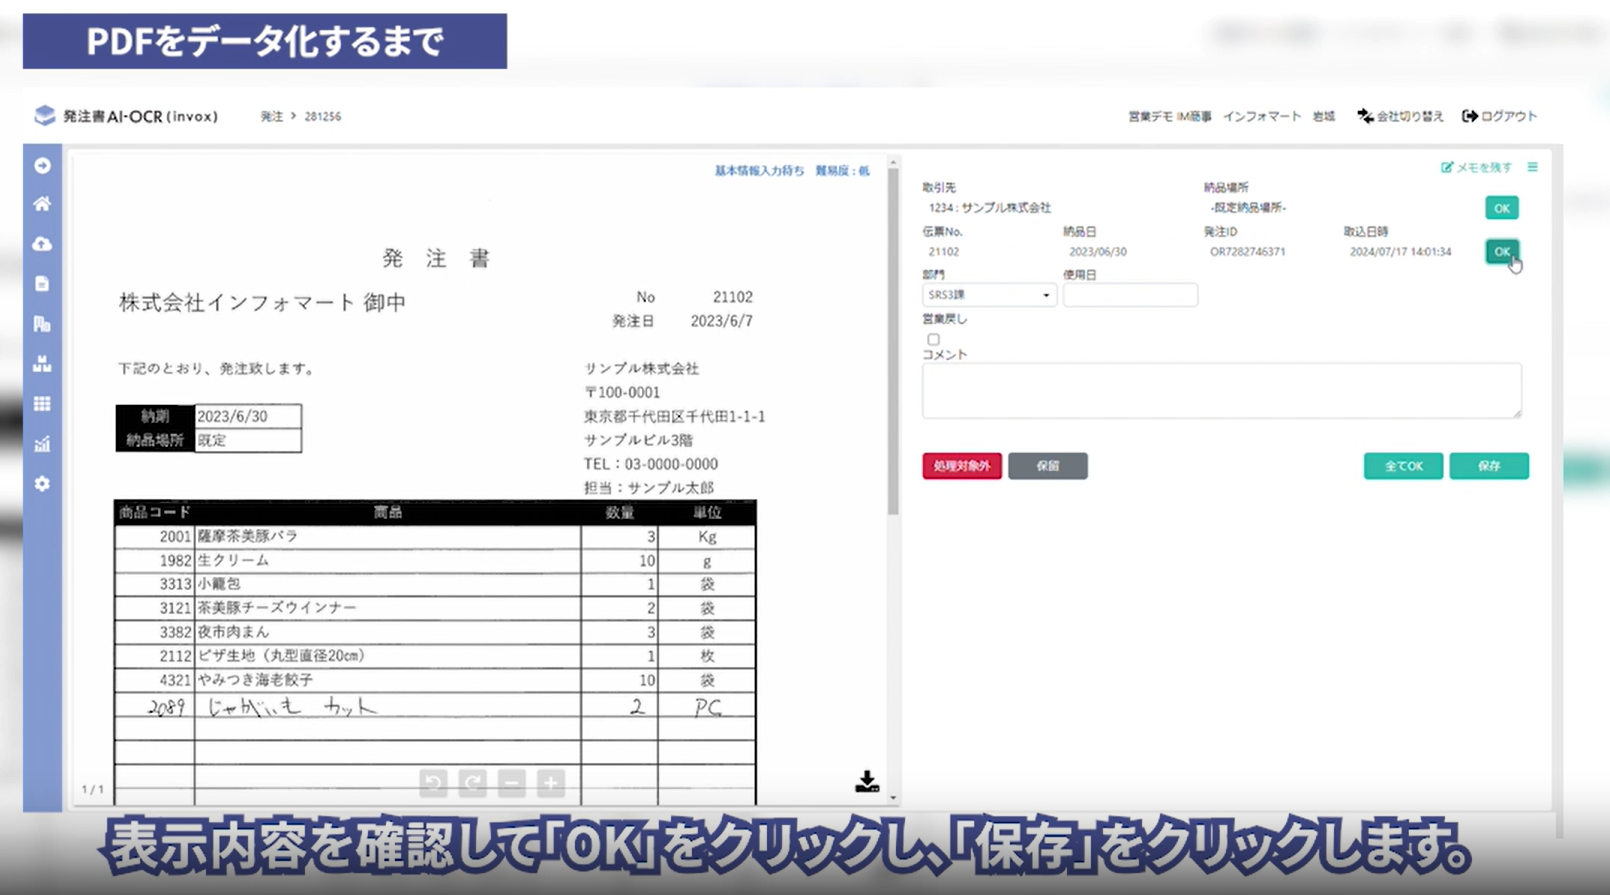1610x895 pixels.
Task: Click the 難易度：低 label
Action: (x=842, y=171)
